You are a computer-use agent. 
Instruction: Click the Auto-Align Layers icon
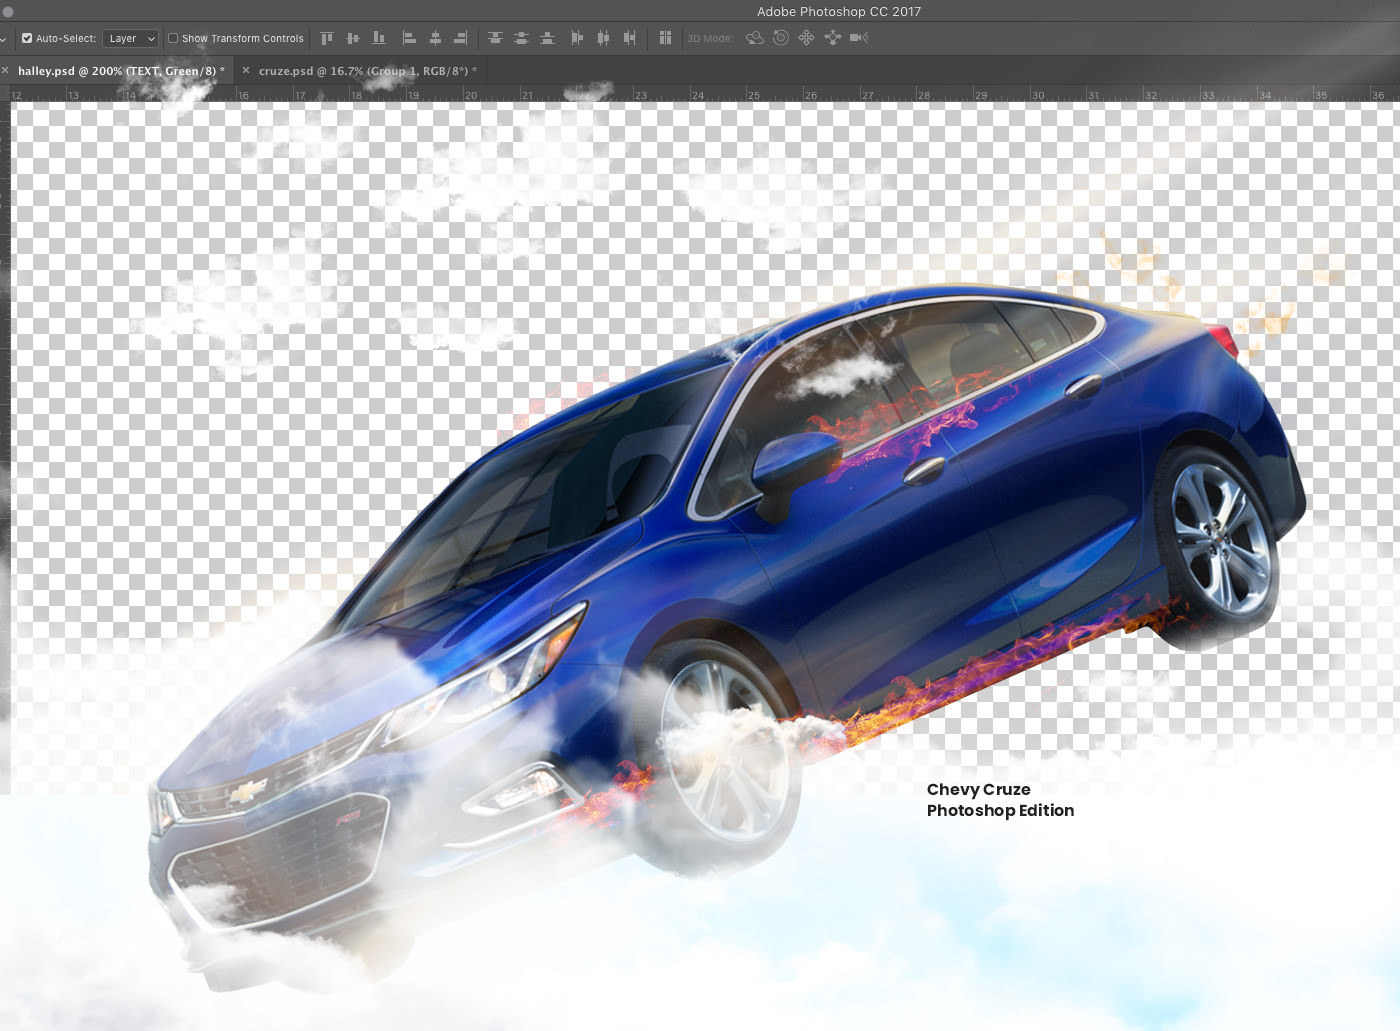tap(665, 38)
